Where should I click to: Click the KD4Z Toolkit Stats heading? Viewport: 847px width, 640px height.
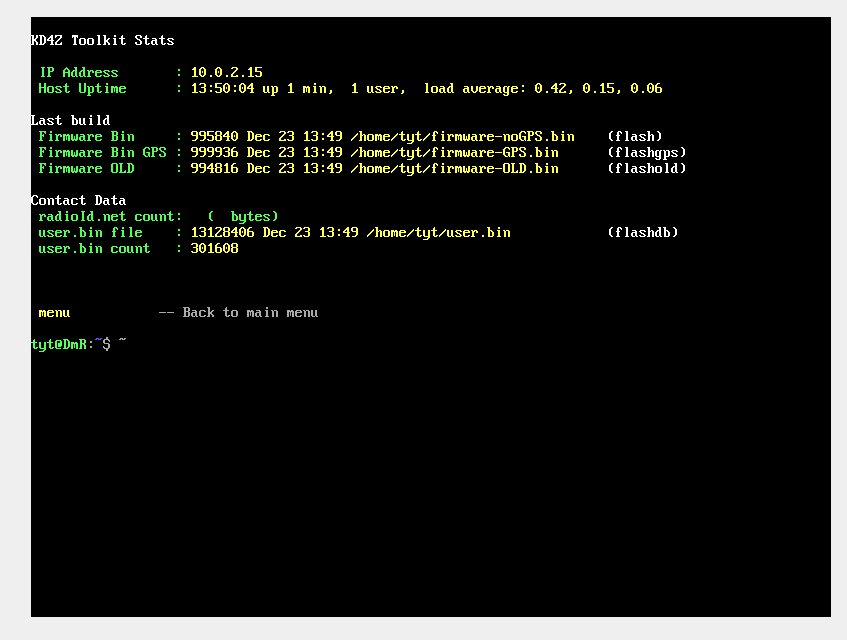tap(102, 41)
